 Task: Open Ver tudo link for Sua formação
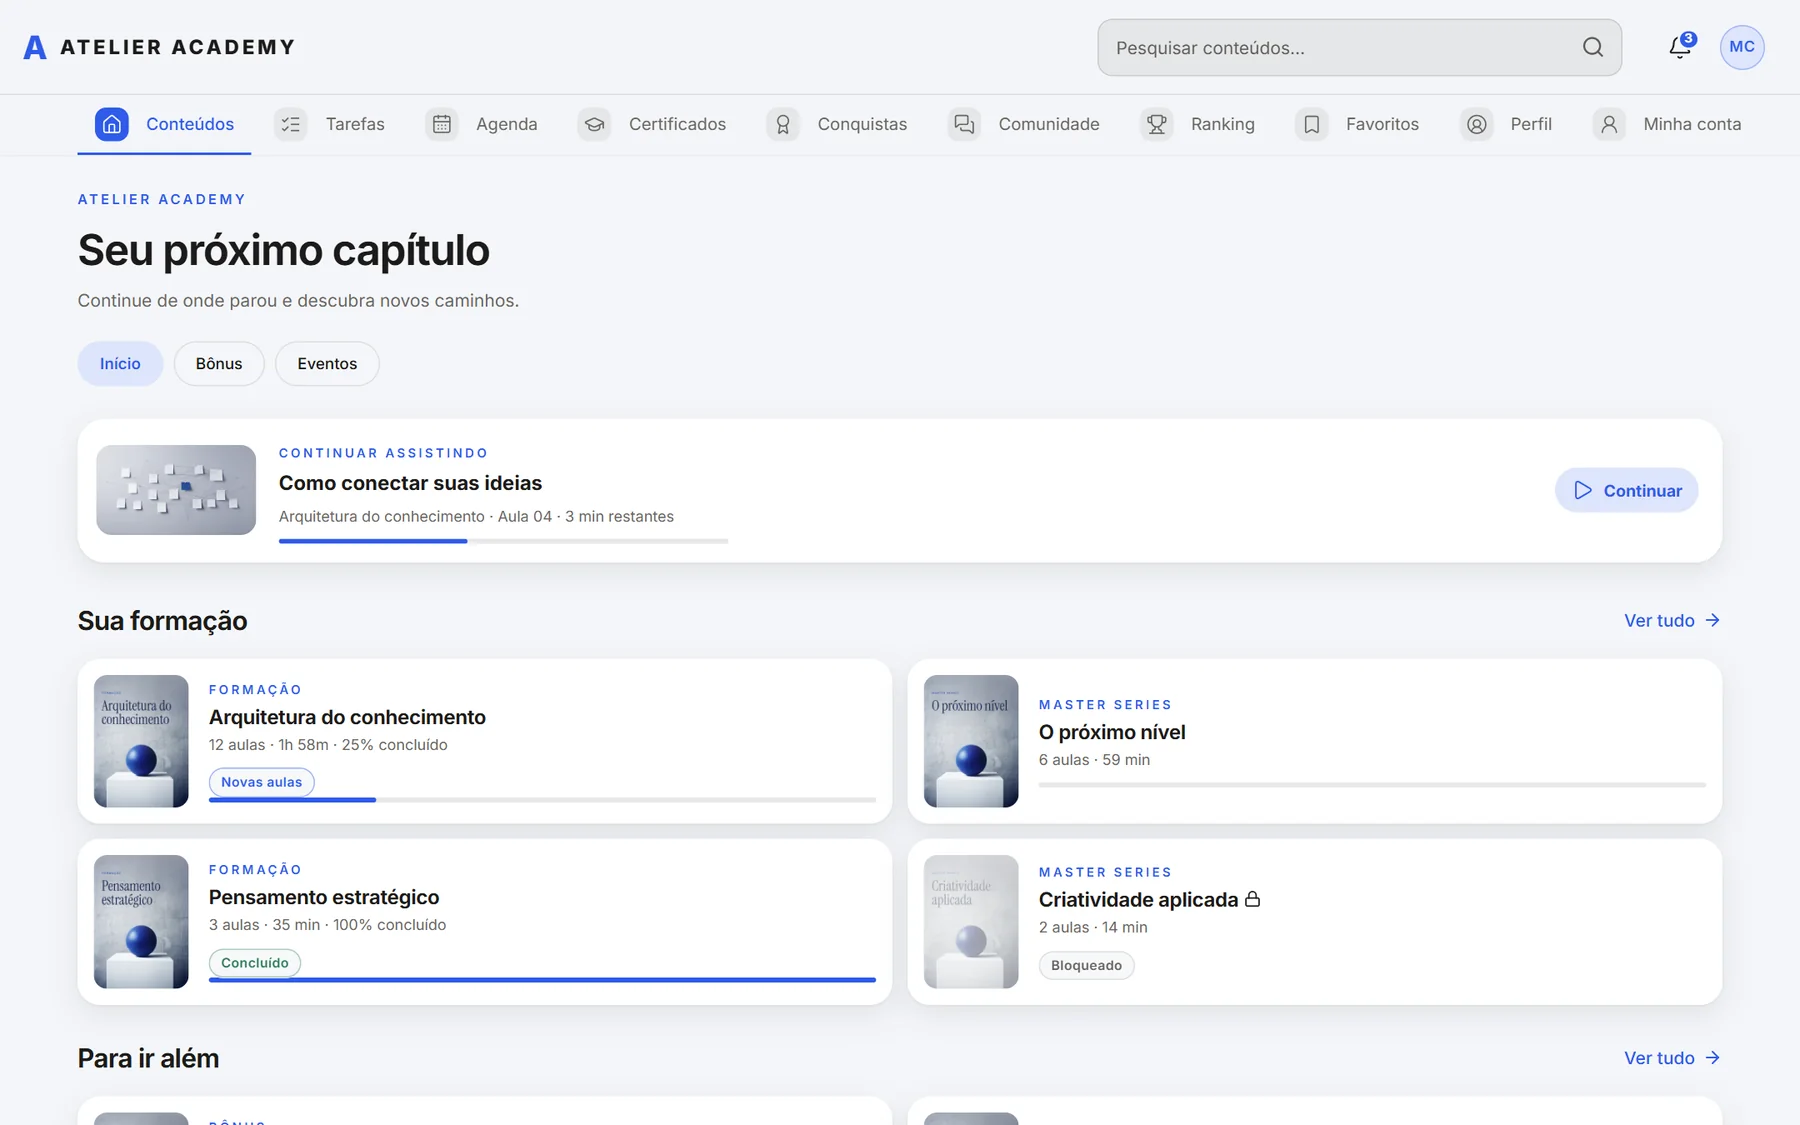1672,620
